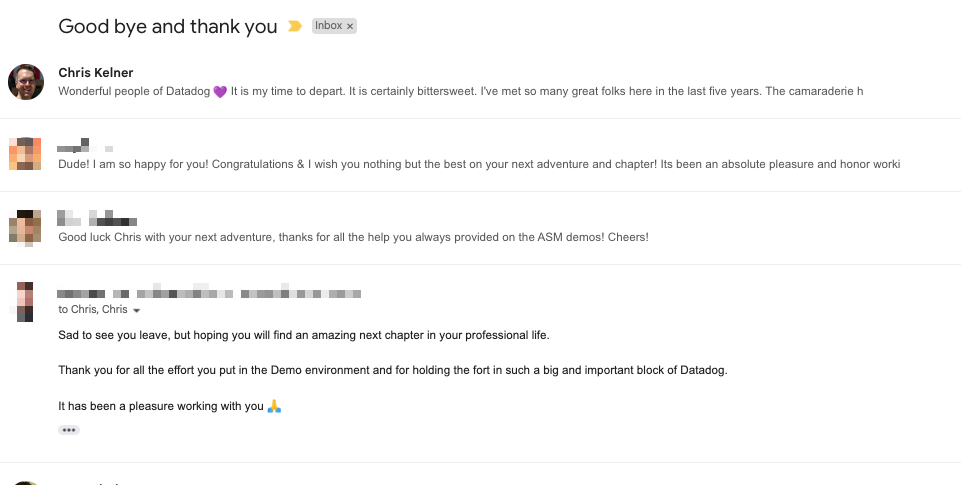Image resolution: width=961 pixels, height=485 pixels.
Task: Click the pixelated avatar of ASM demos reply
Action: (x=25, y=227)
